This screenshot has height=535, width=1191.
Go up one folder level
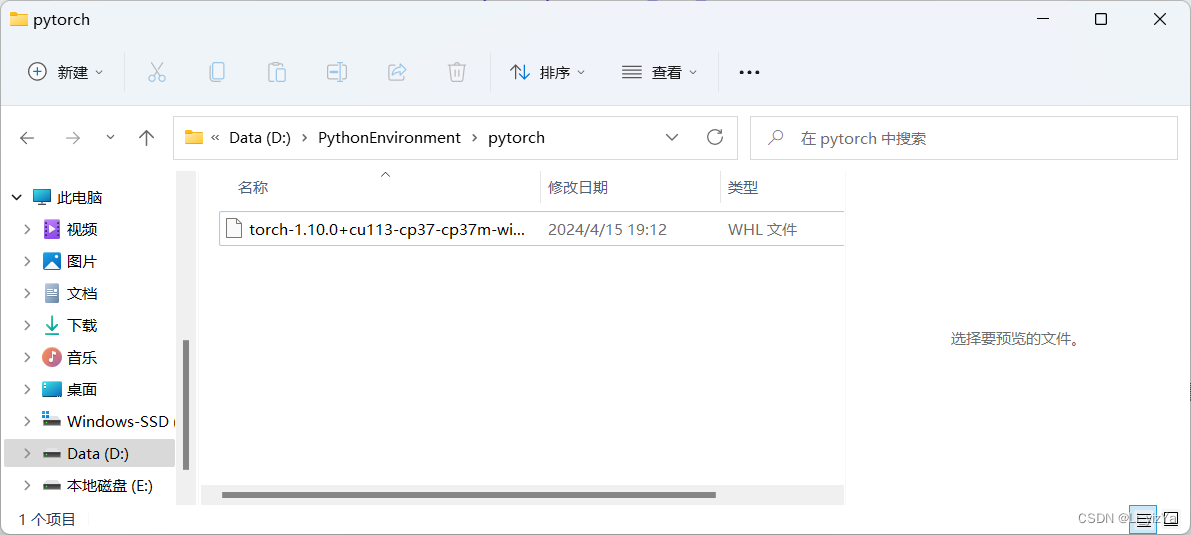click(147, 138)
